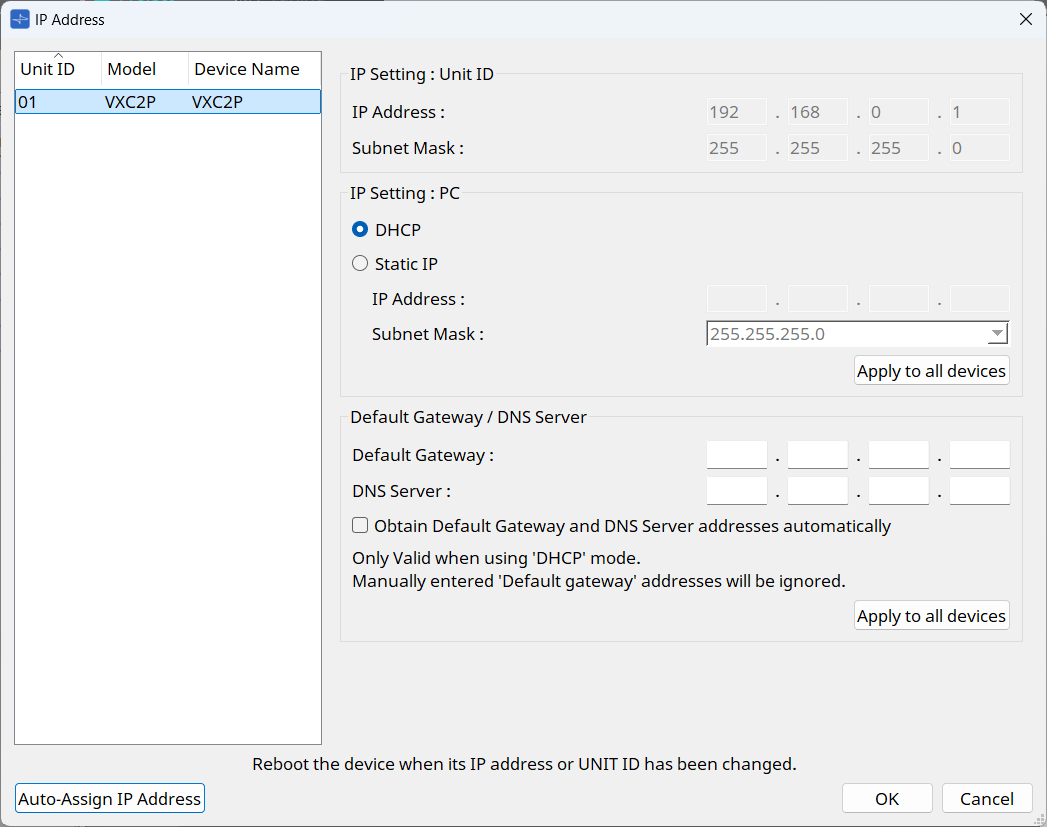The image size is (1047, 827).
Task: Select the VXC2P device row with Unit ID 01
Action: 167,102
